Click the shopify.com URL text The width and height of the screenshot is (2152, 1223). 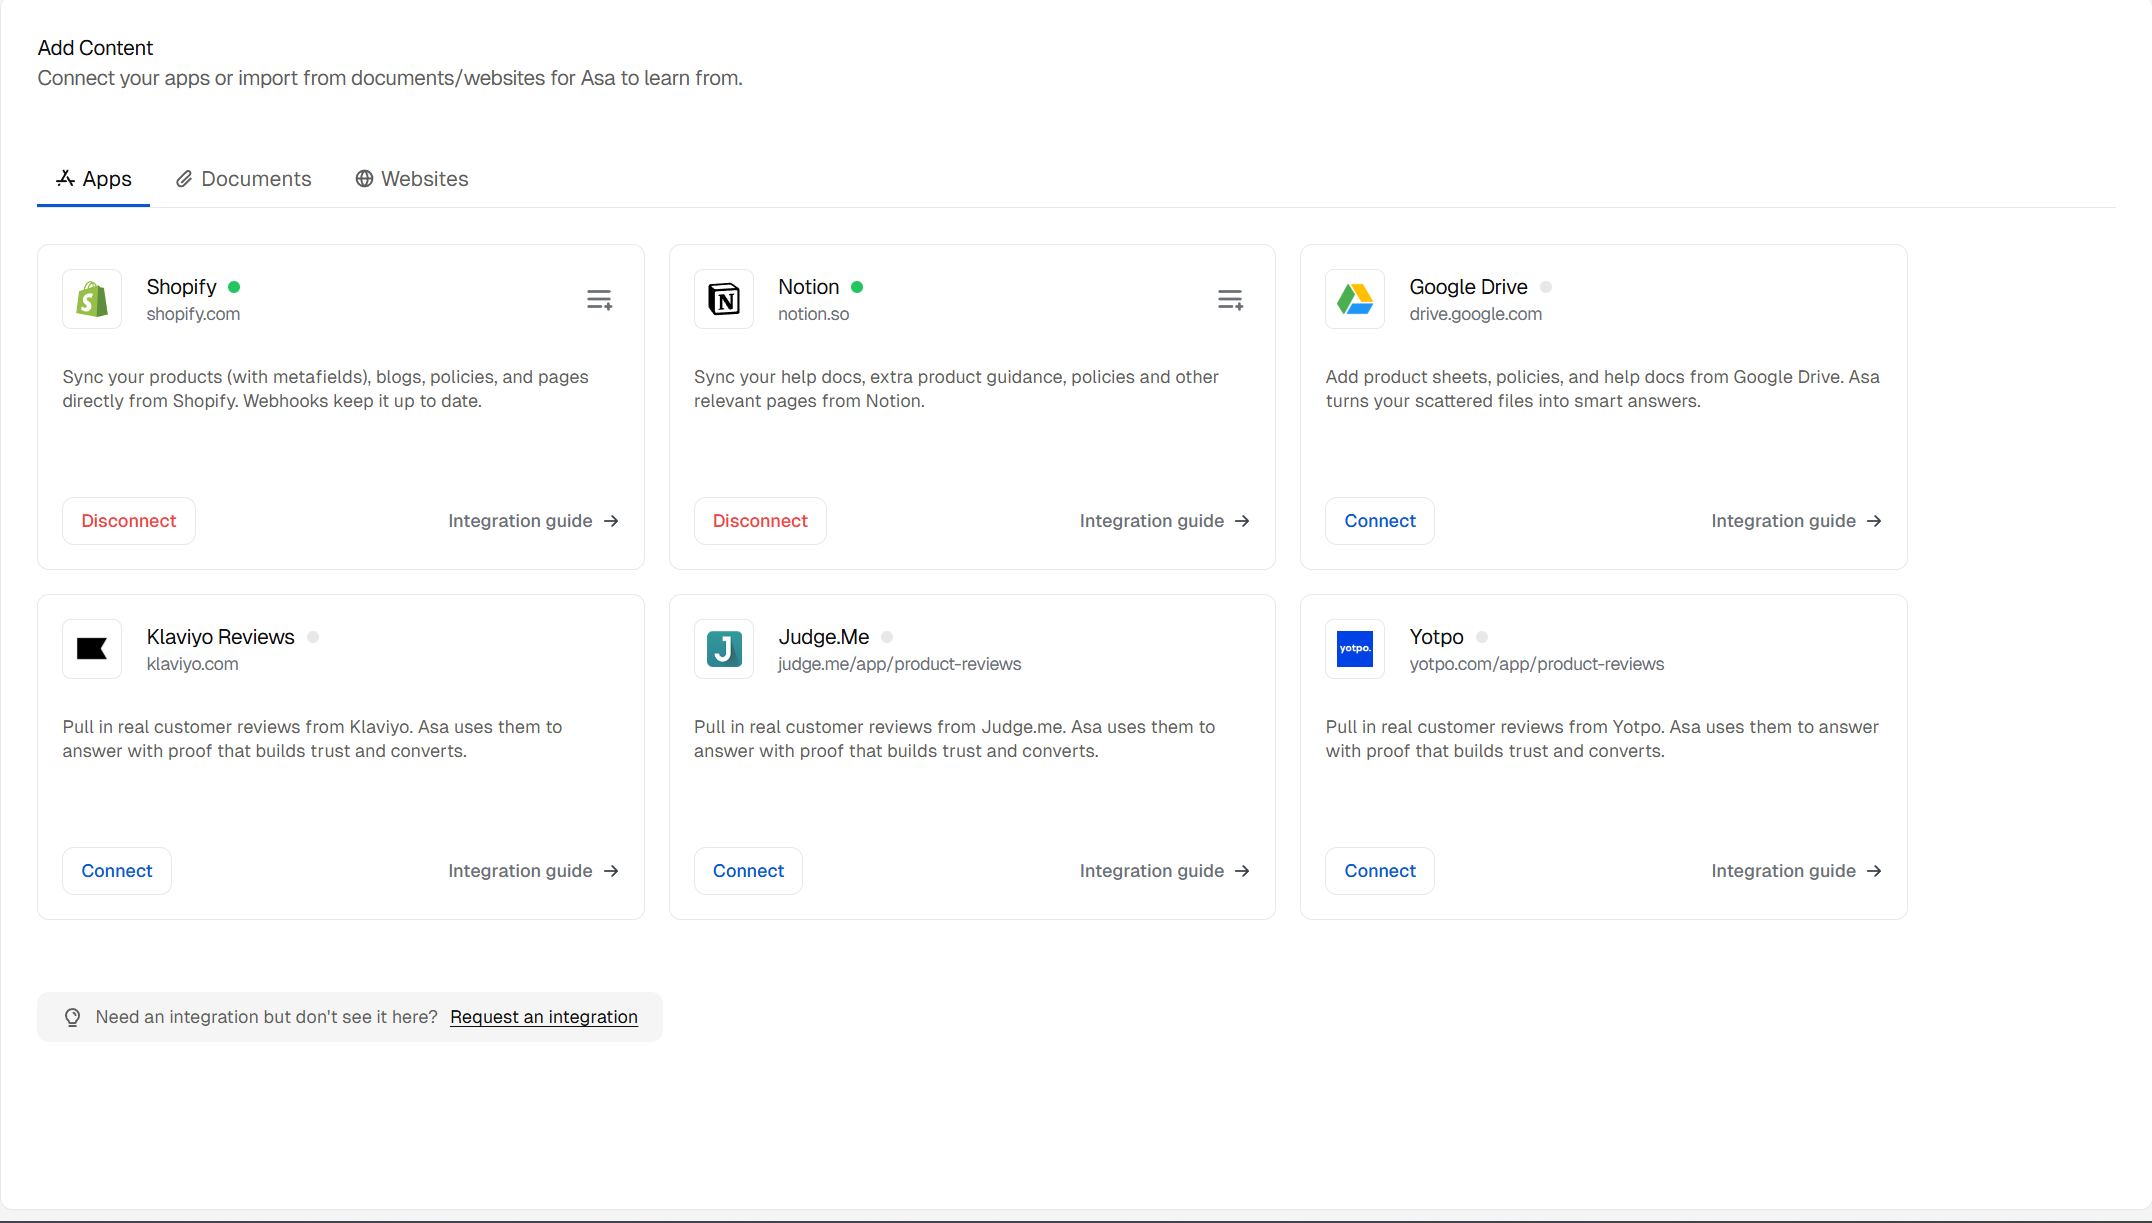[193, 314]
